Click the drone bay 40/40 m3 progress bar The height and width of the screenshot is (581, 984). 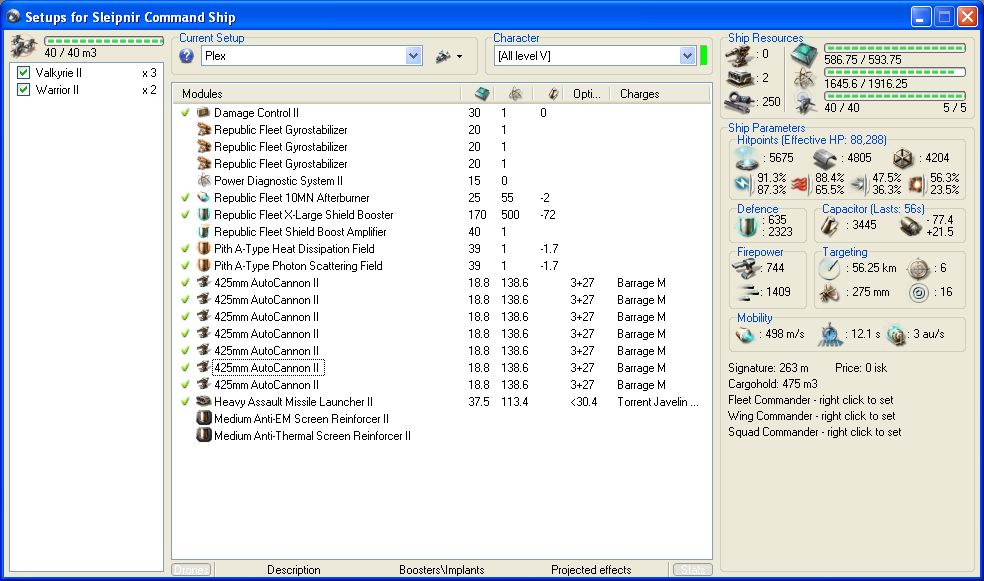[x=104, y=41]
